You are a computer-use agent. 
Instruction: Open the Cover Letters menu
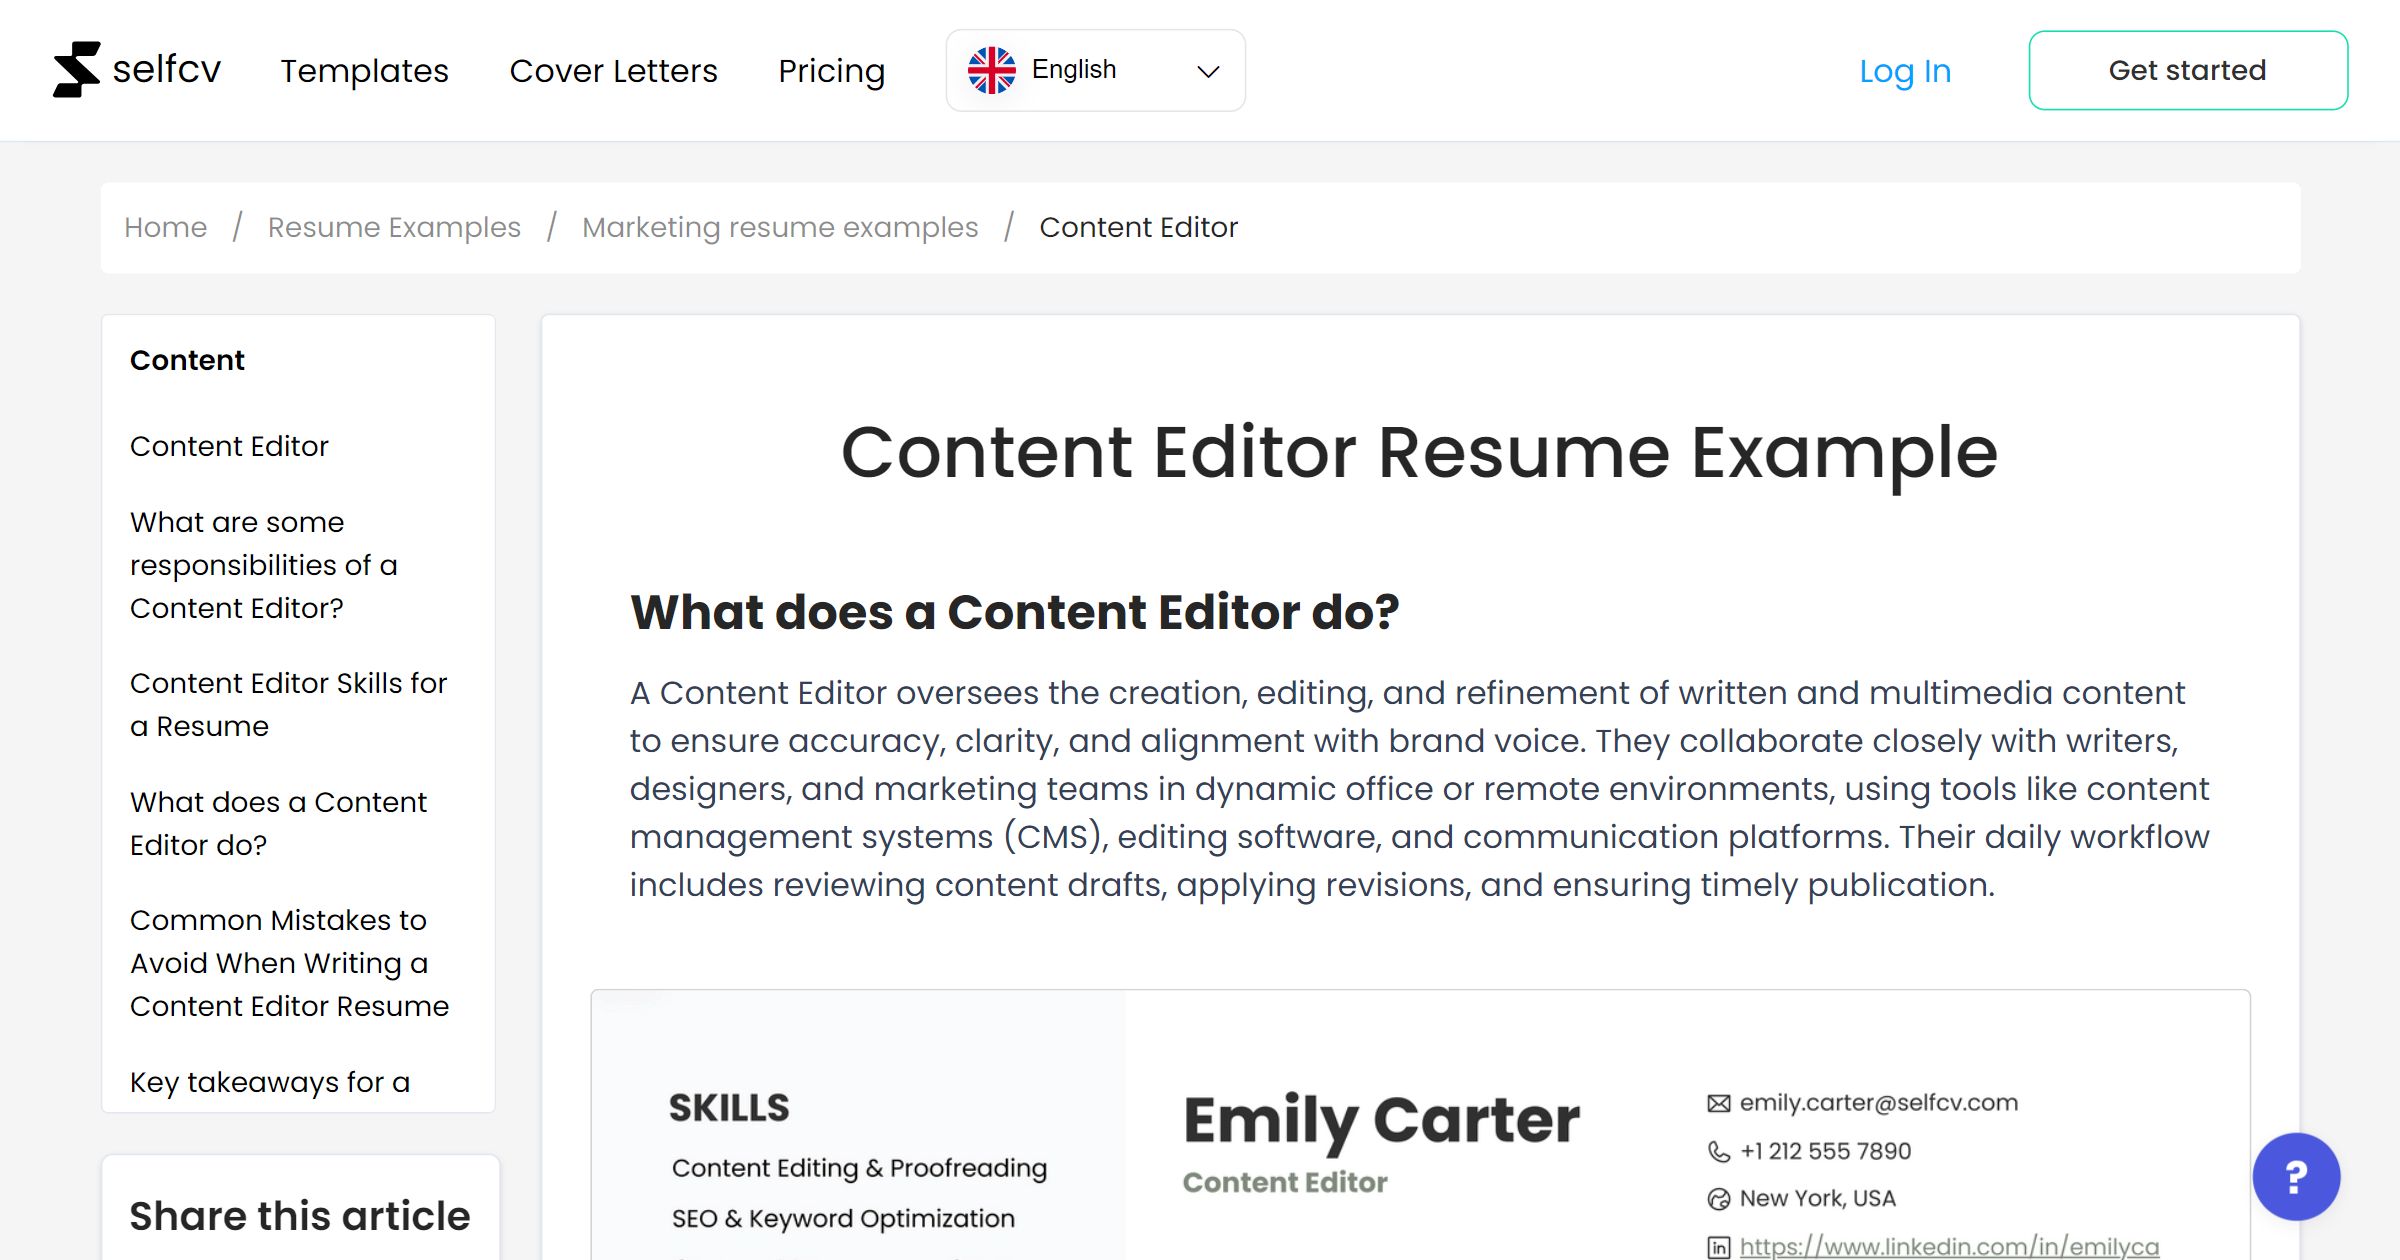pos(613,71)
